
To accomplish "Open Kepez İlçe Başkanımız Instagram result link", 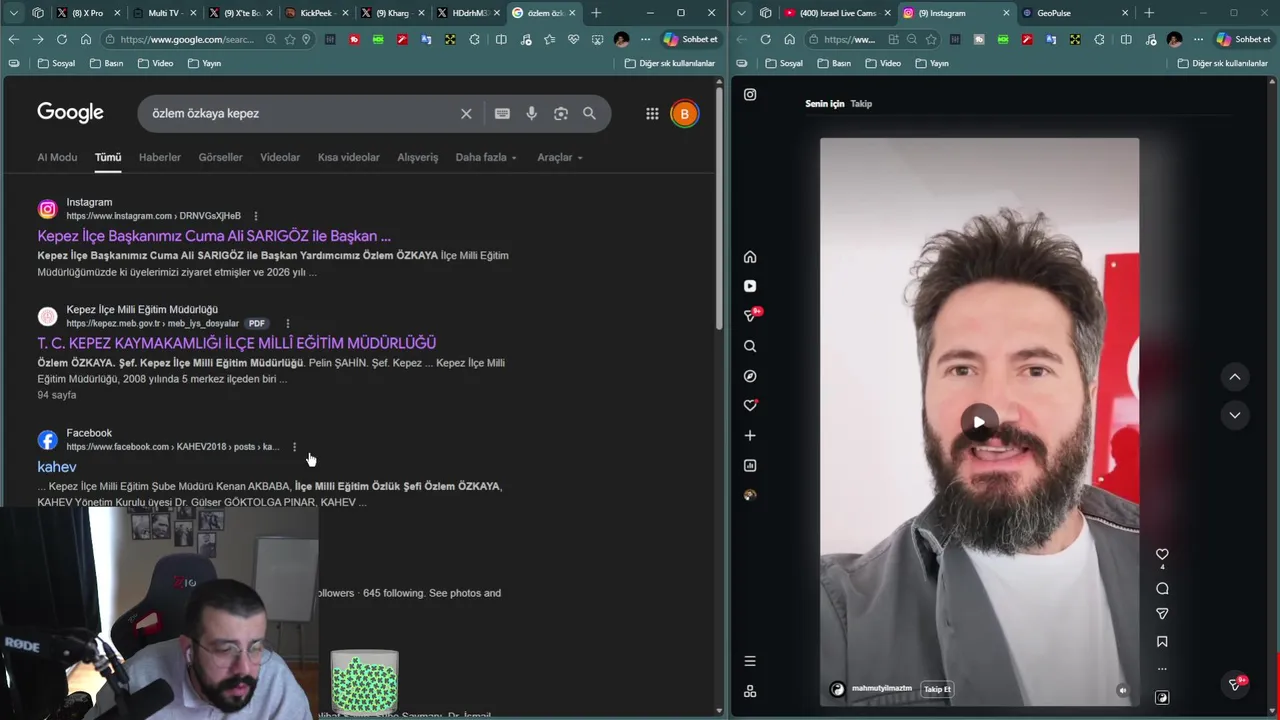I will tap(214, 236).
